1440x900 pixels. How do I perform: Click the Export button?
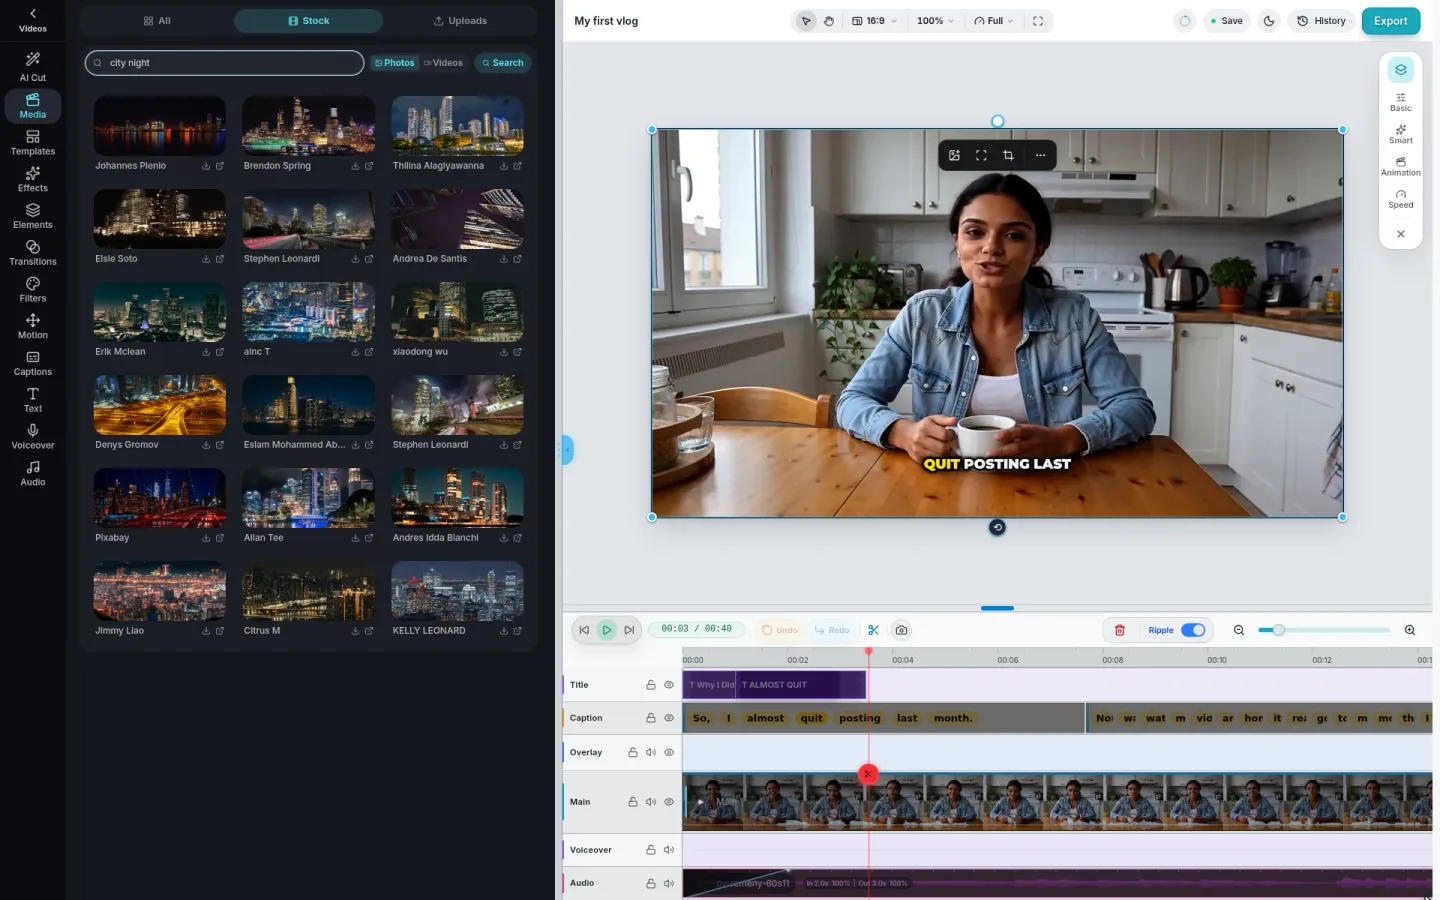coord(1390,21)
